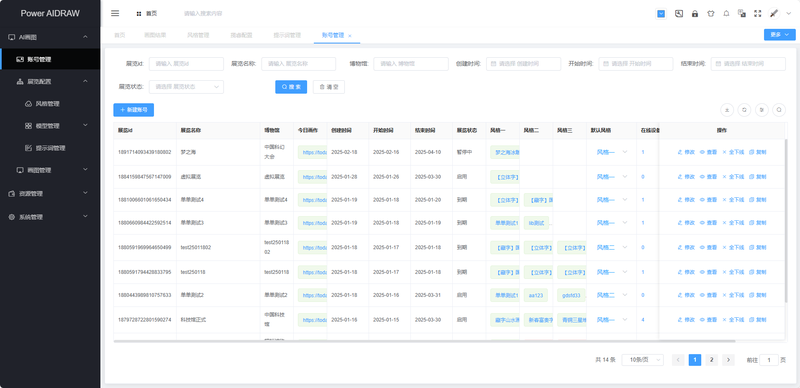Switch to the 提示词管理 tab
Screen dimensions: 800x388
[287, 36]
